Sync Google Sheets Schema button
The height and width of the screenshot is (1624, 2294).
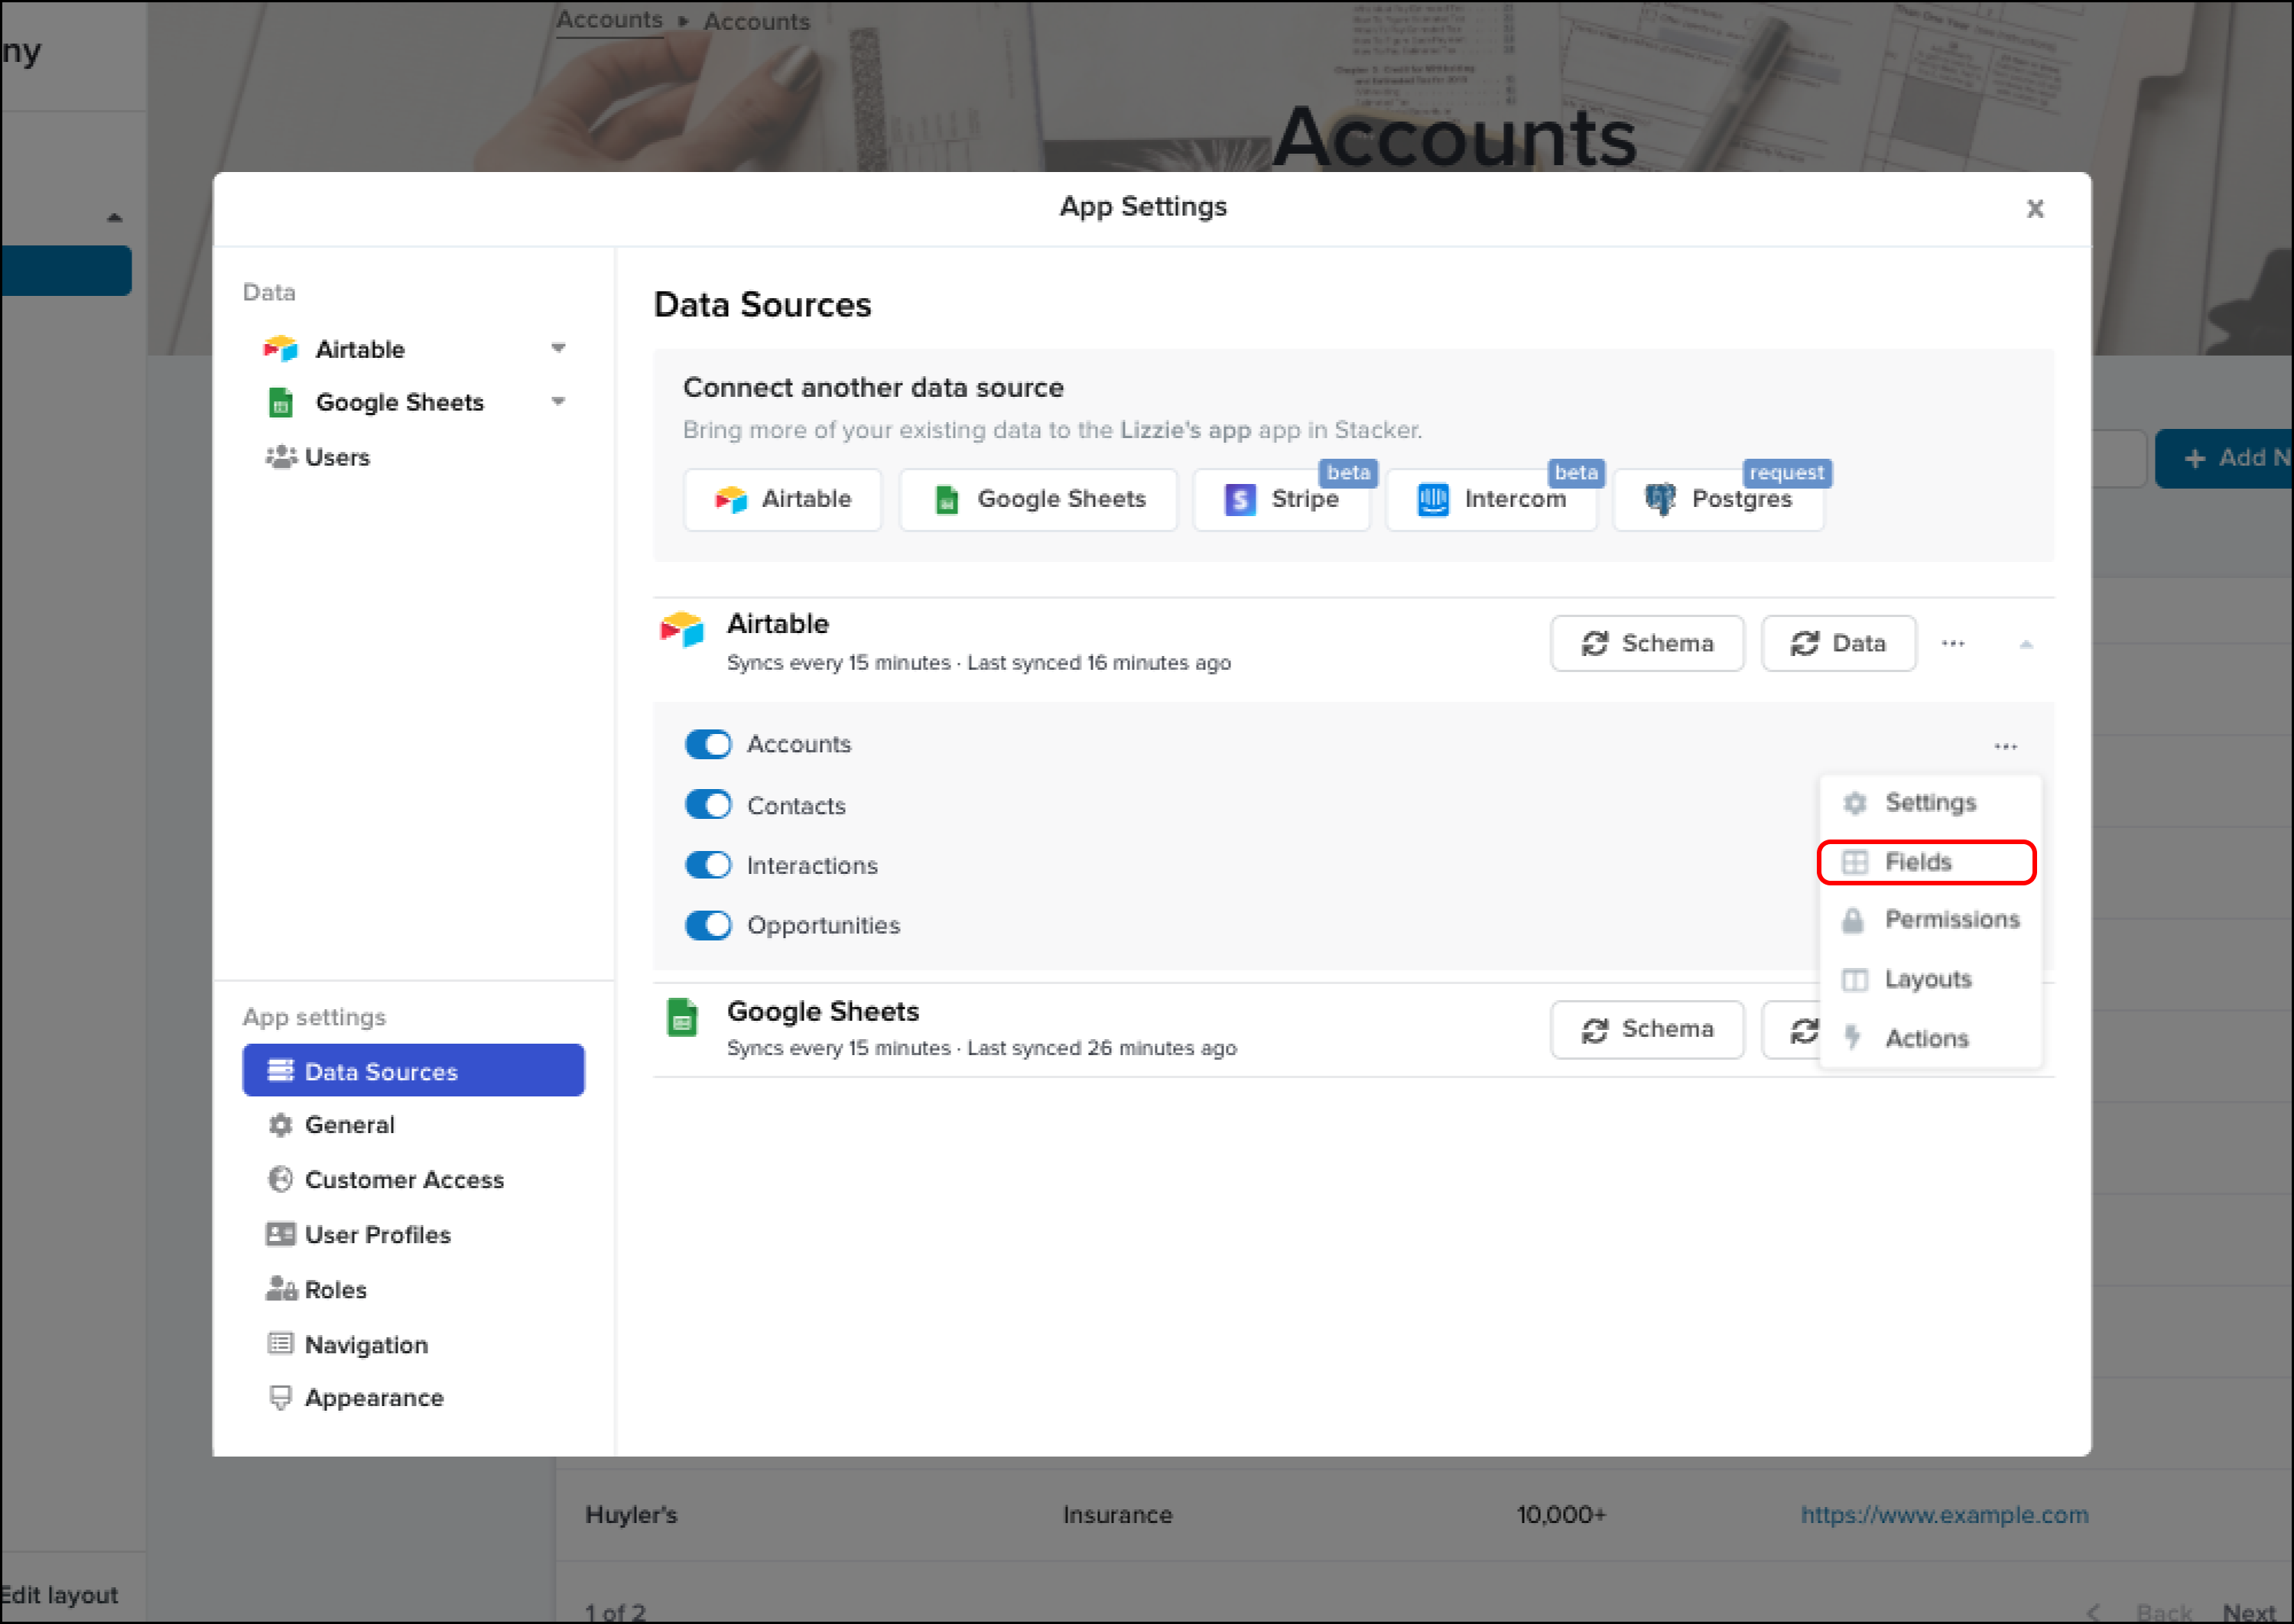coord(1647,1030)
